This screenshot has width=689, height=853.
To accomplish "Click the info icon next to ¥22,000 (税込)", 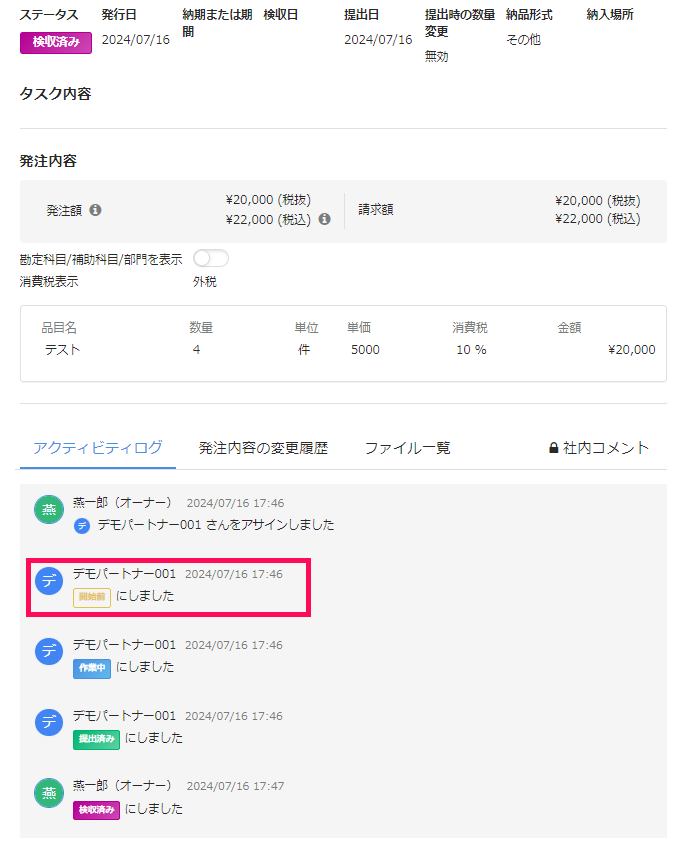I will pos(324,219).
